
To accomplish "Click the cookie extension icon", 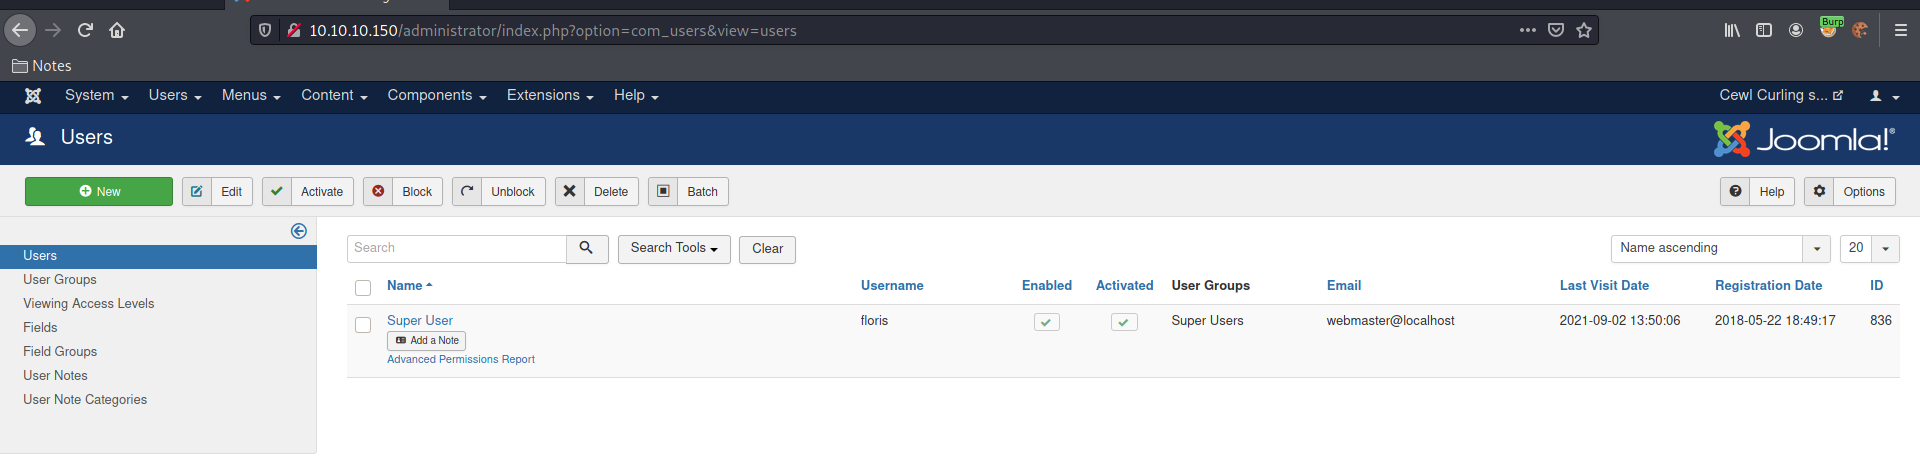I will pos(1860,30).
